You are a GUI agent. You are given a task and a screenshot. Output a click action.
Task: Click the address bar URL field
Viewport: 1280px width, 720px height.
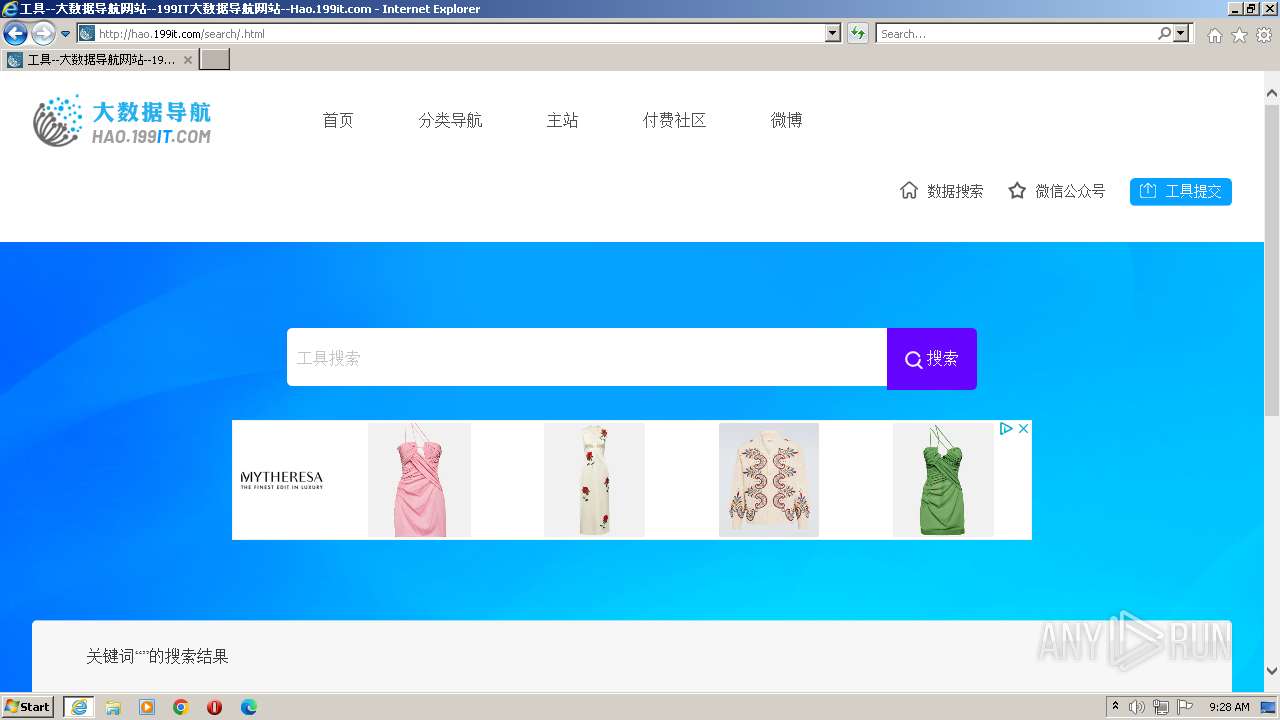(x=460, y=34)
